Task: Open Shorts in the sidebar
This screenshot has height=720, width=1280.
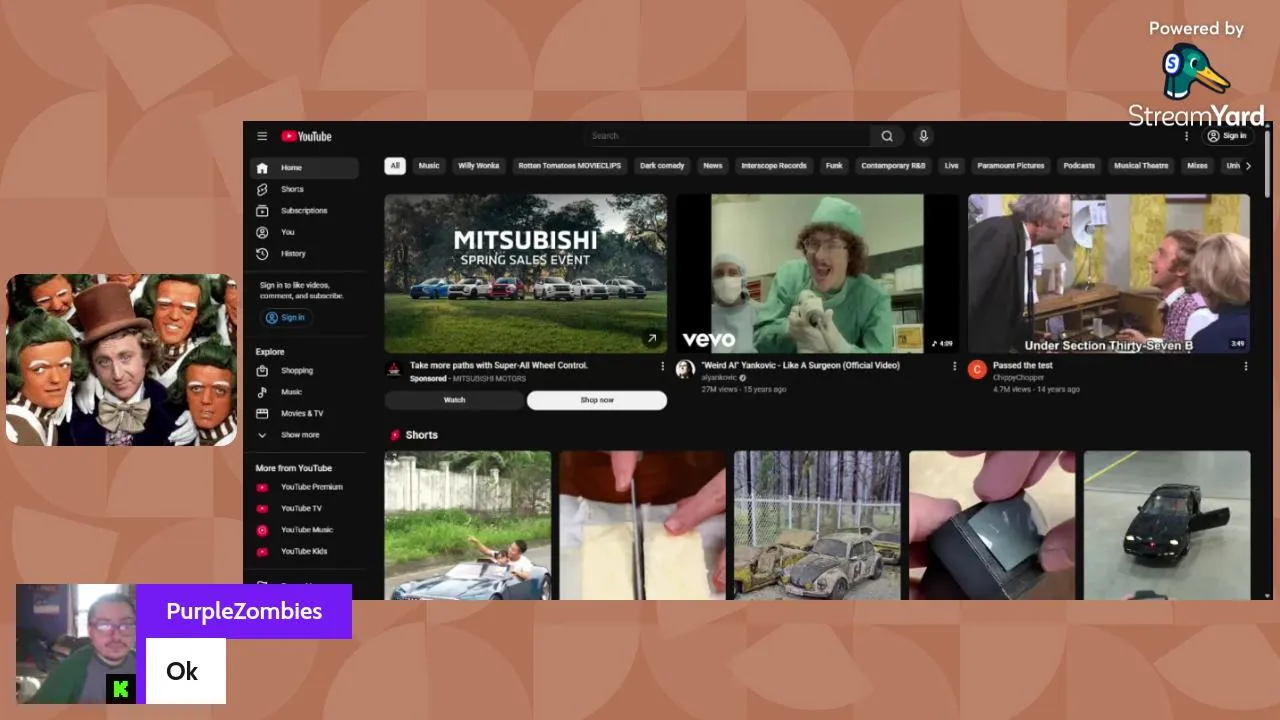Action: pyautogui.click(x=304, y=189)
